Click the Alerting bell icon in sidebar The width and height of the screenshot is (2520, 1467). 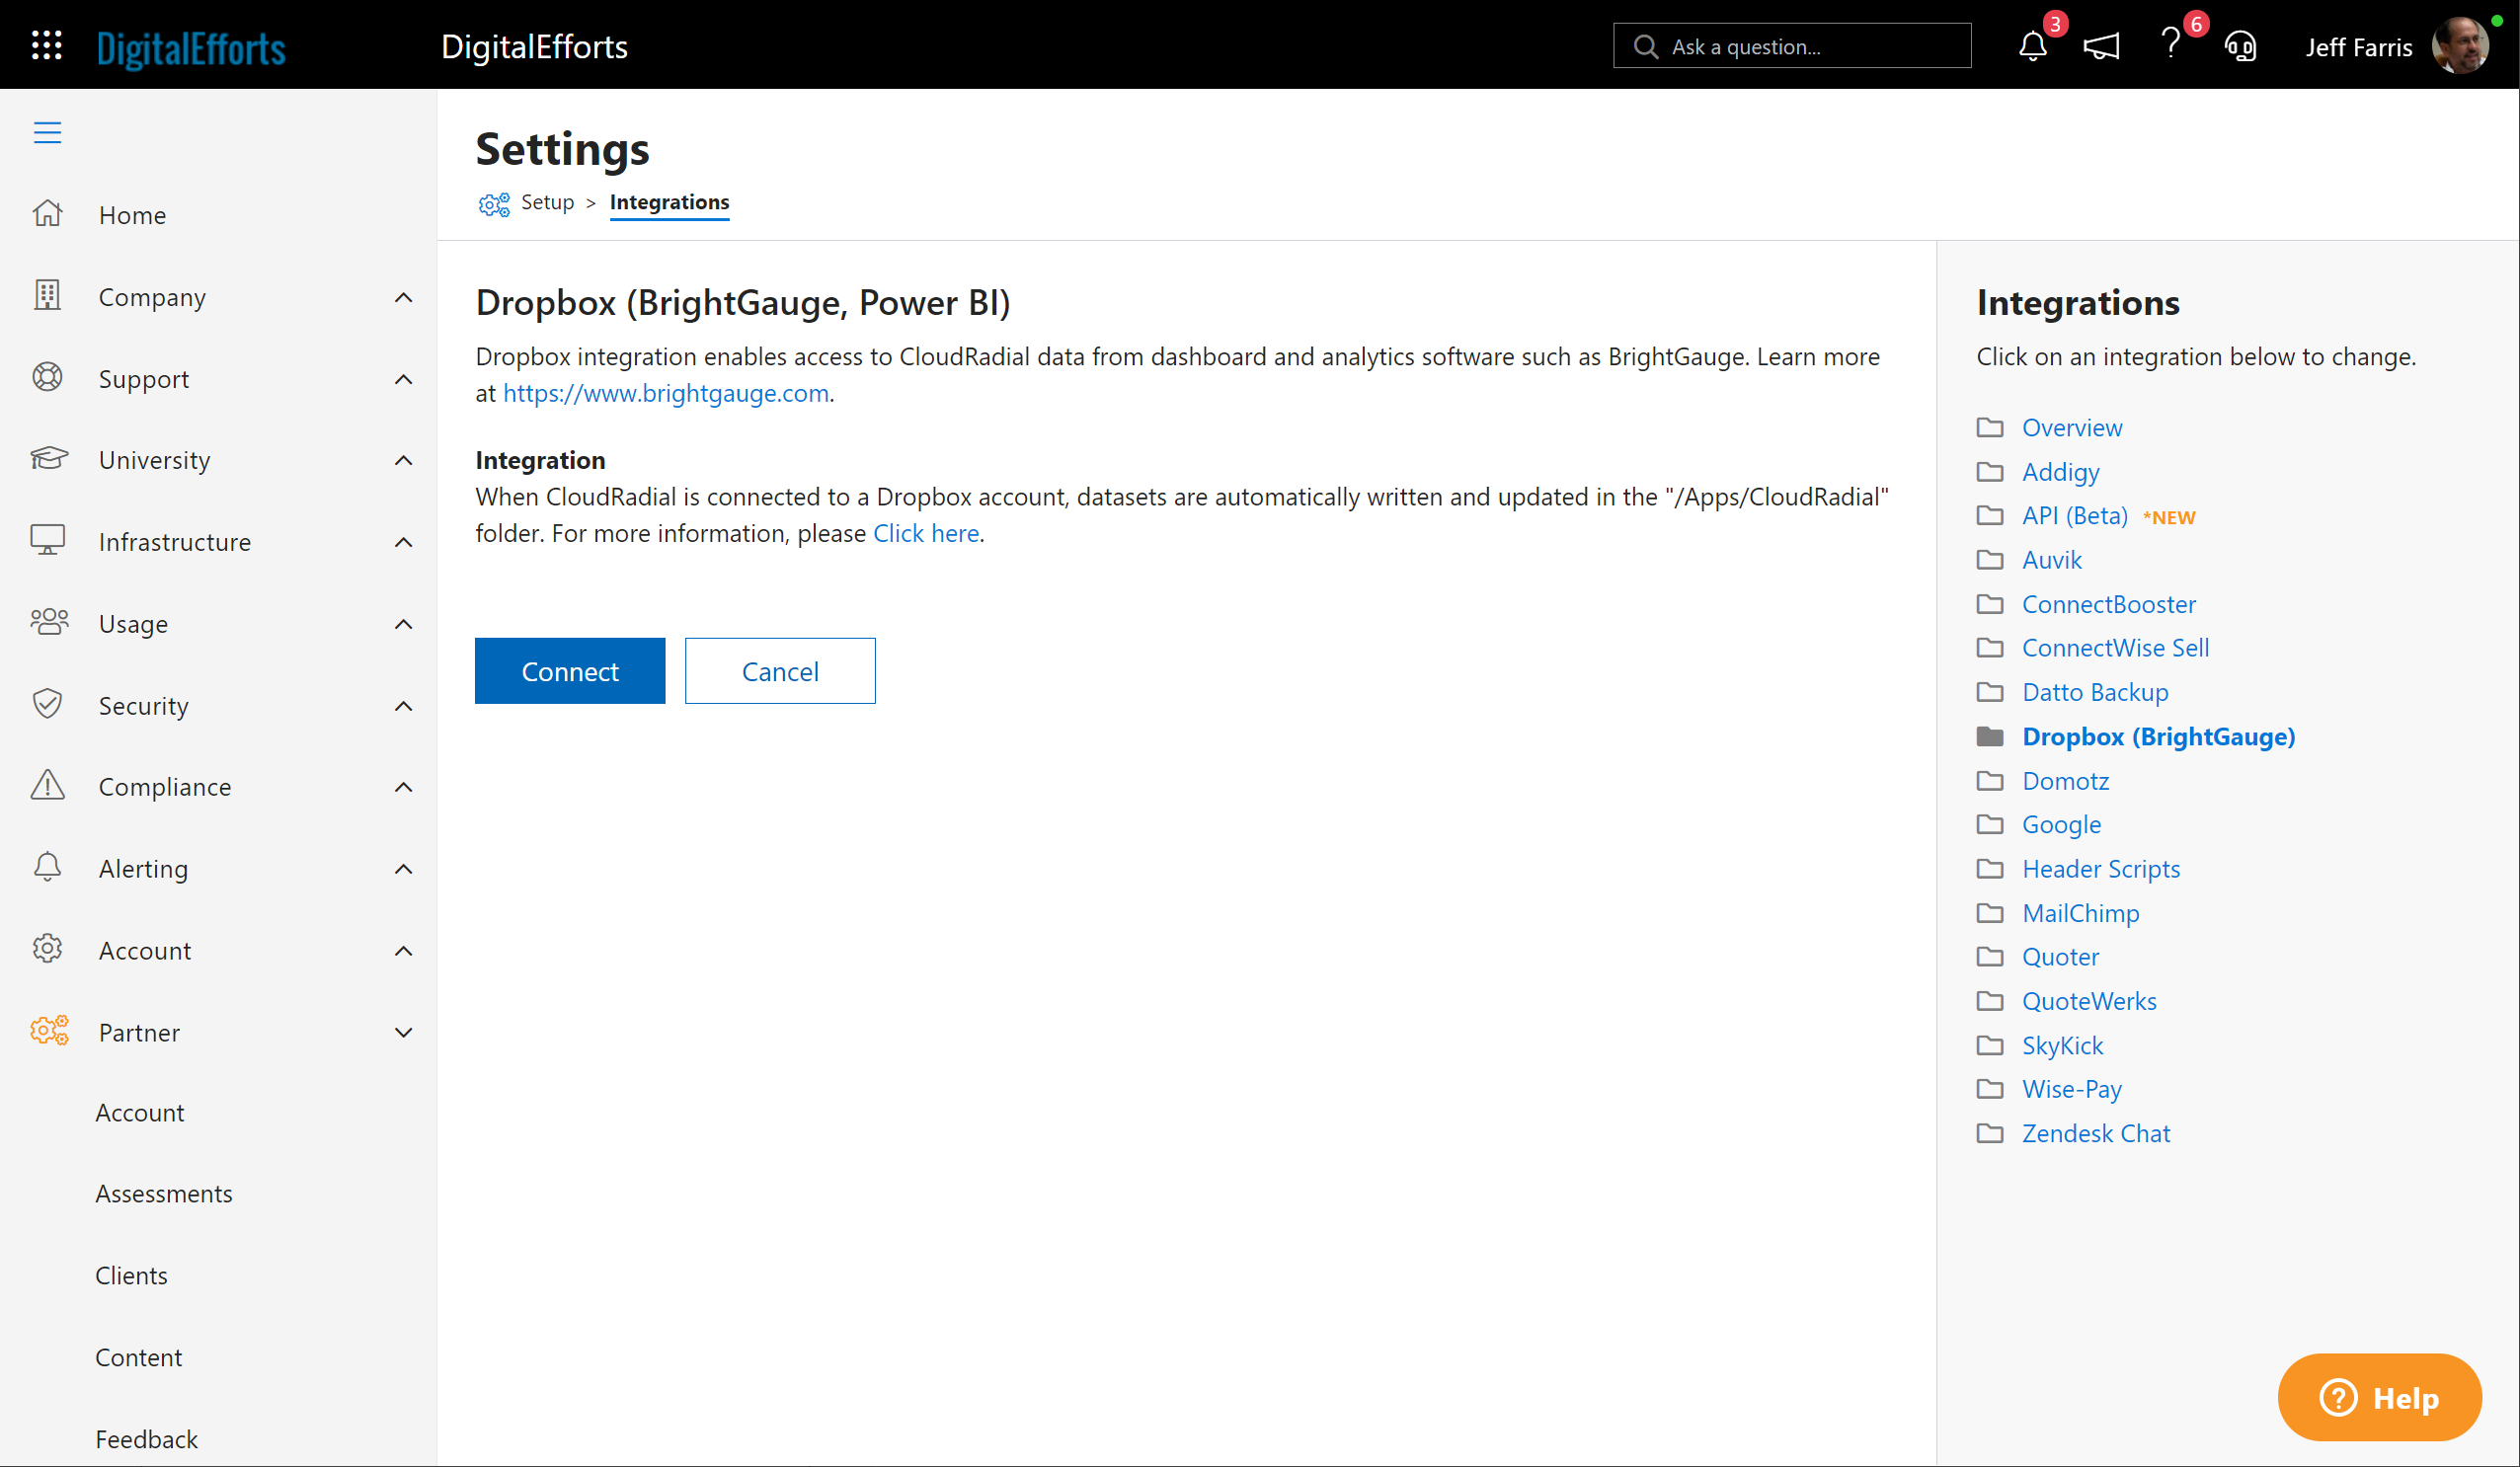[x=47, y=867]
